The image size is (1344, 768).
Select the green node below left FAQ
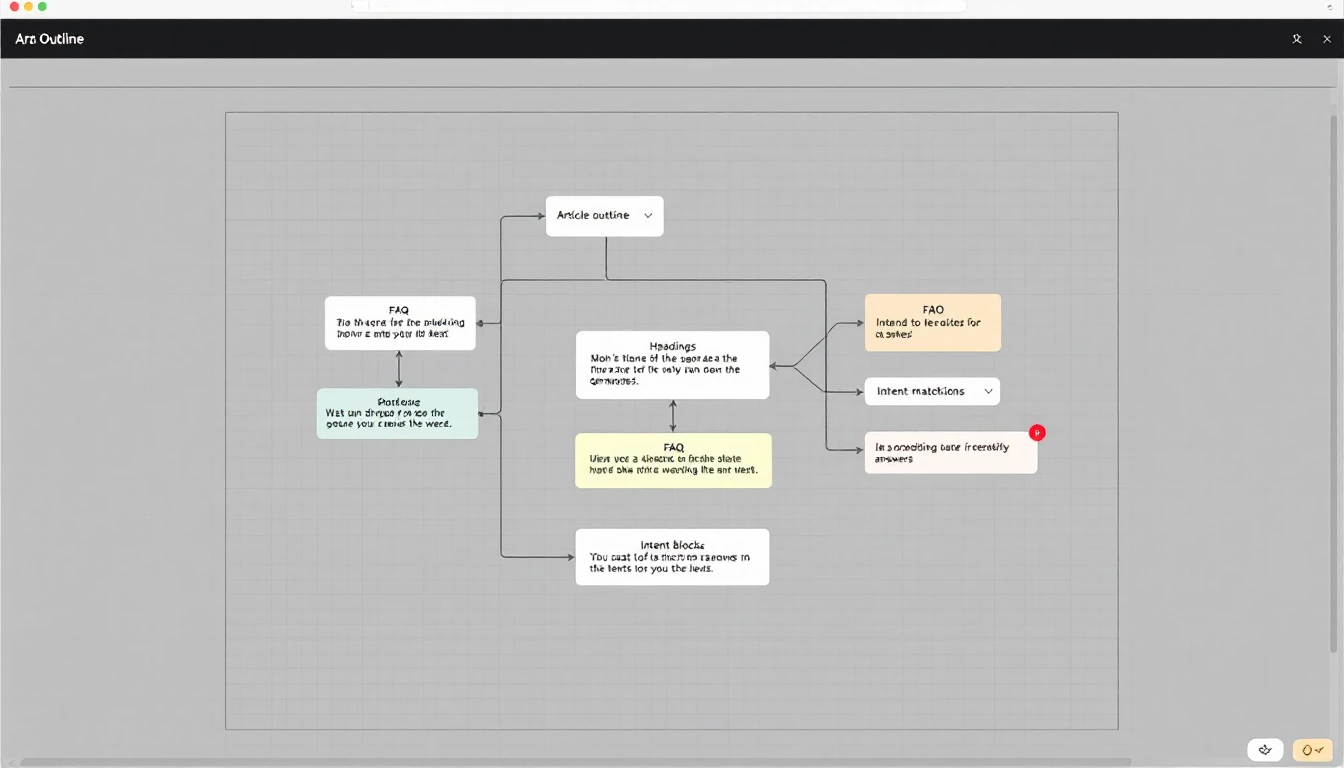coord(397,413)
